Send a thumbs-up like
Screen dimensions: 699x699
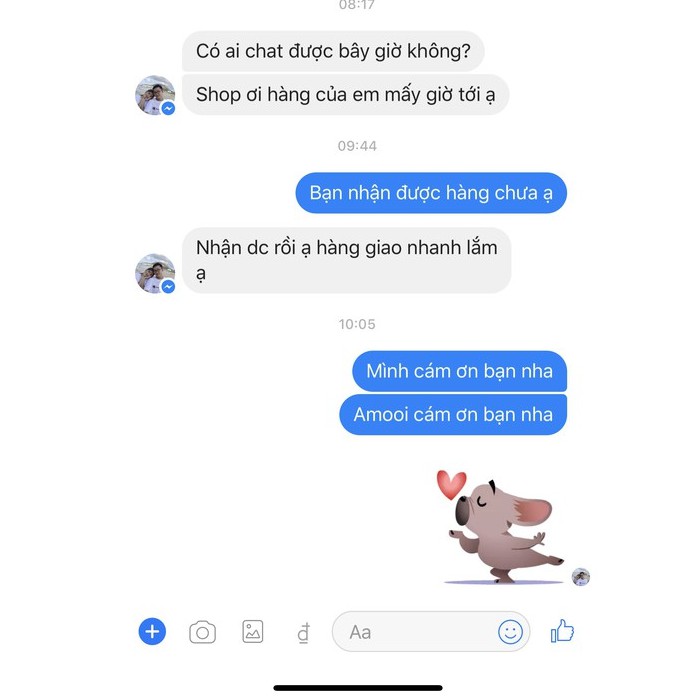[562, 631]
